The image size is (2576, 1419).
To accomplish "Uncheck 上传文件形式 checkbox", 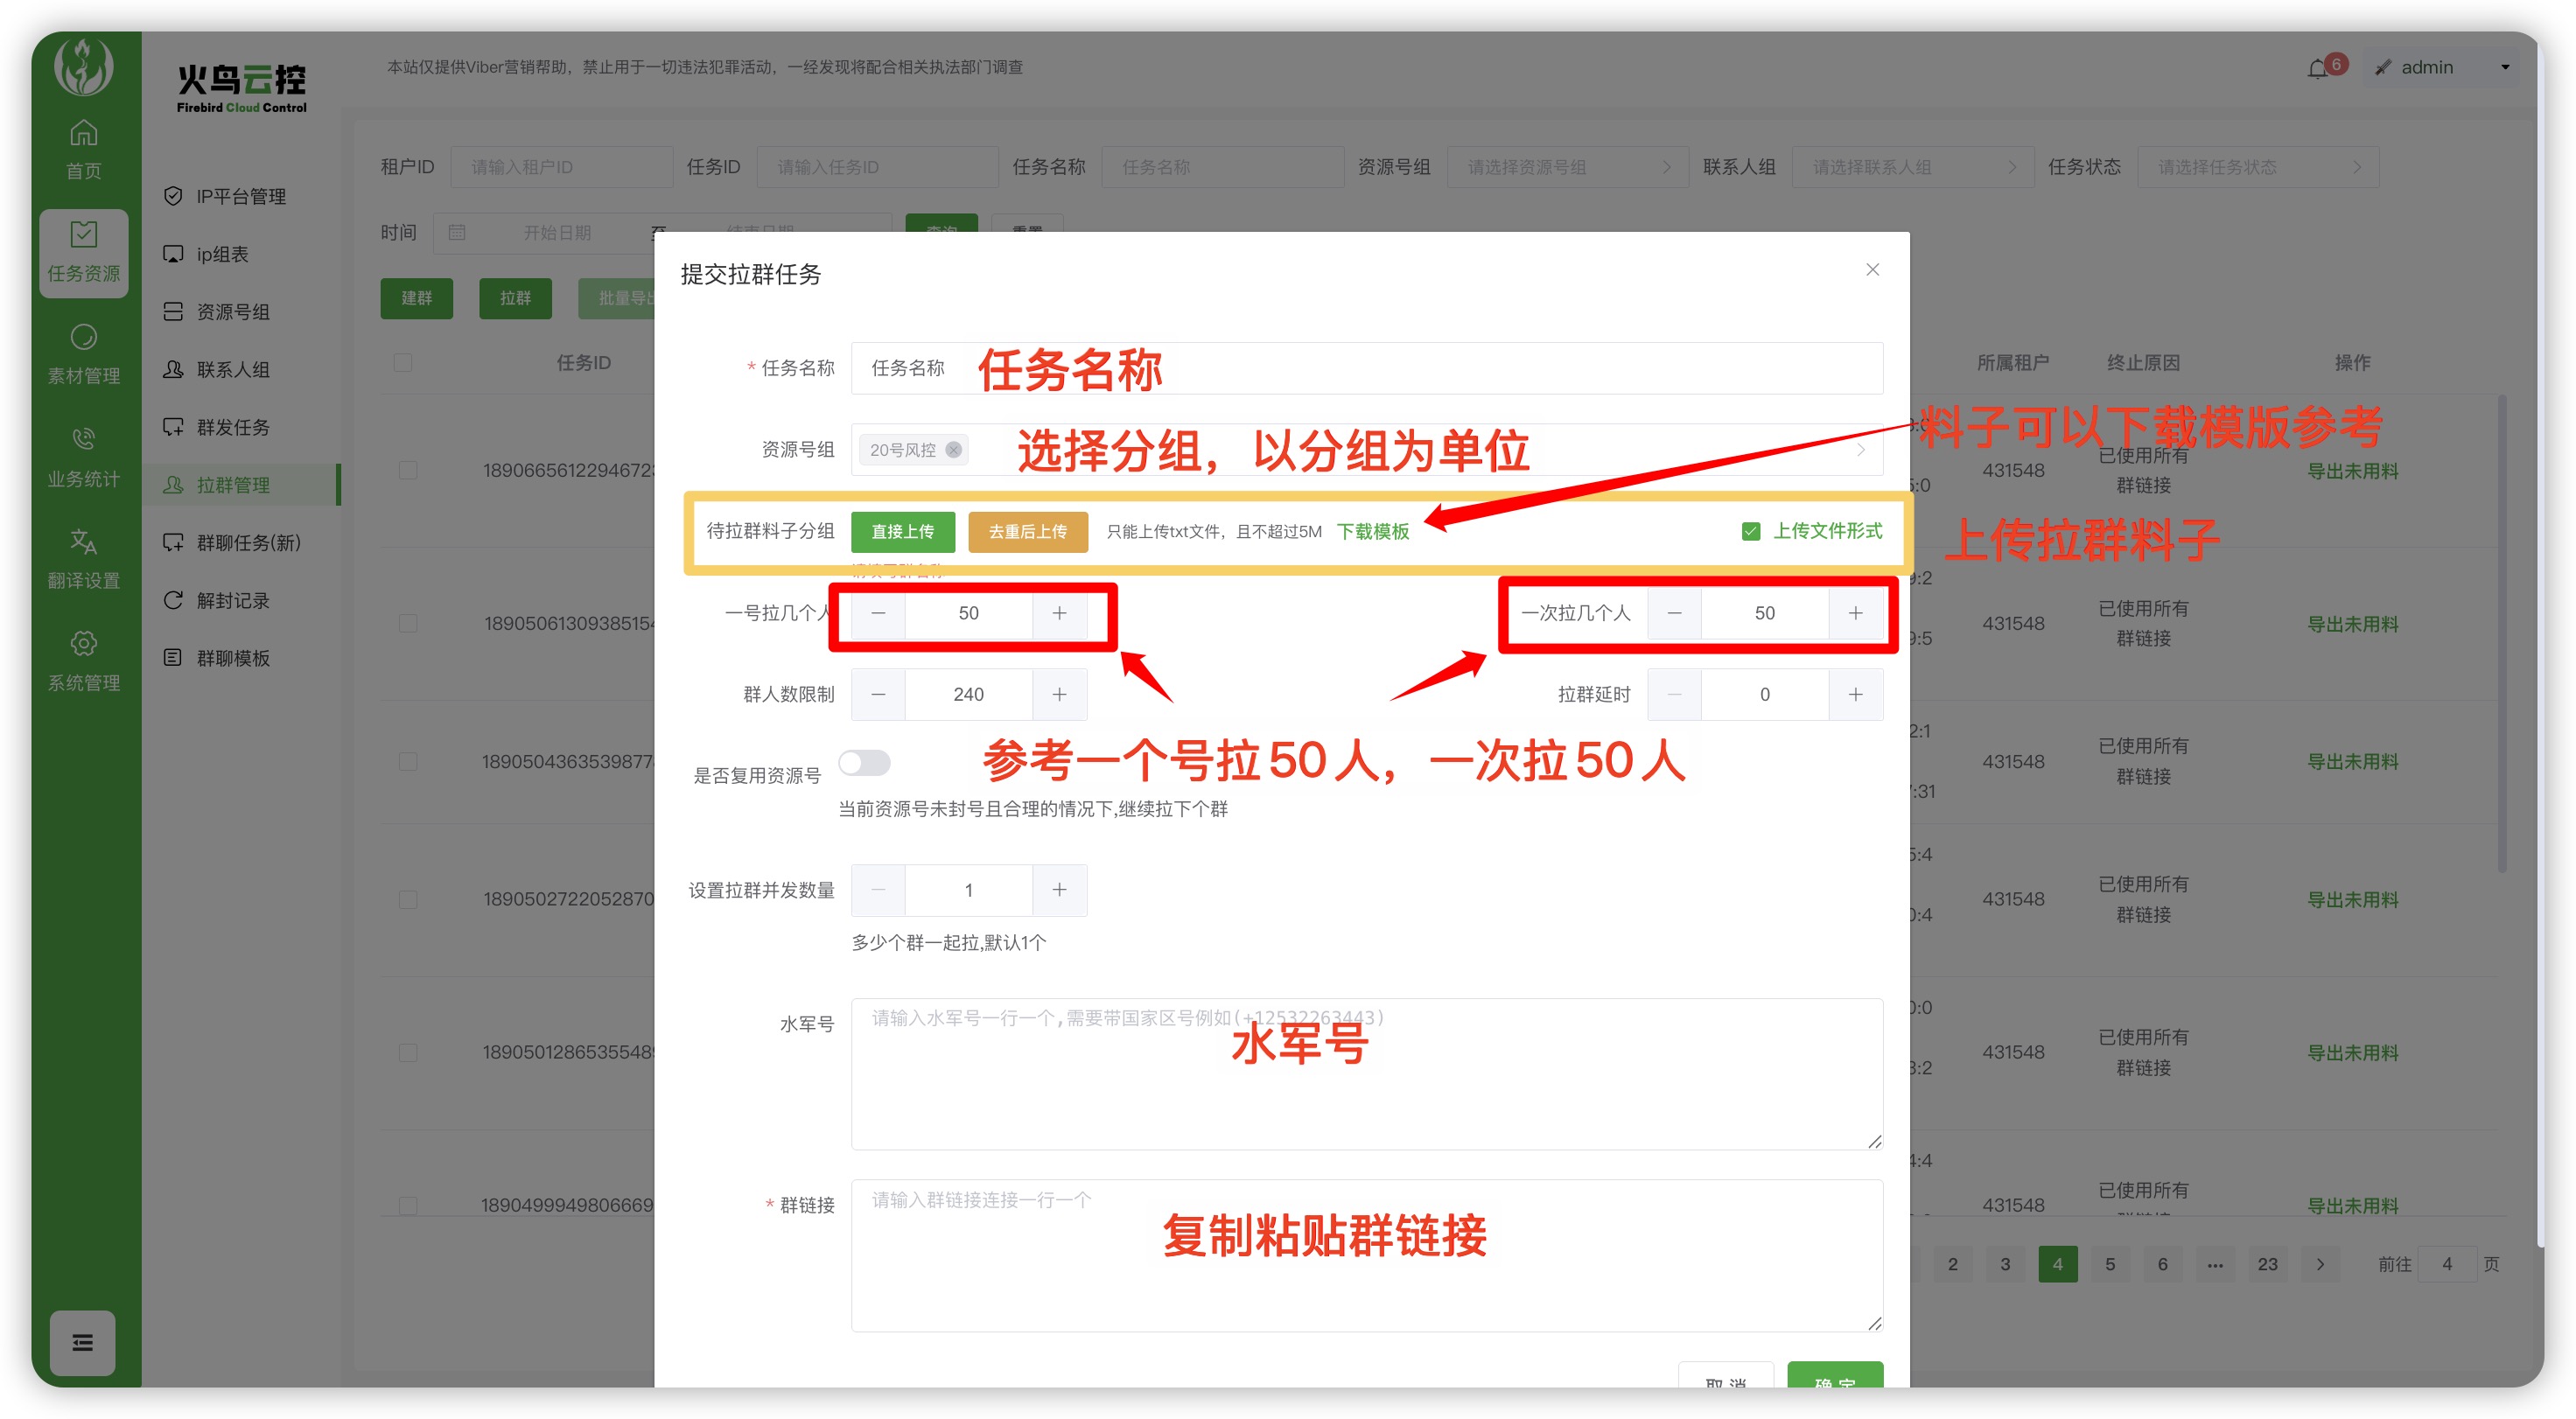I will (1750, 531).
